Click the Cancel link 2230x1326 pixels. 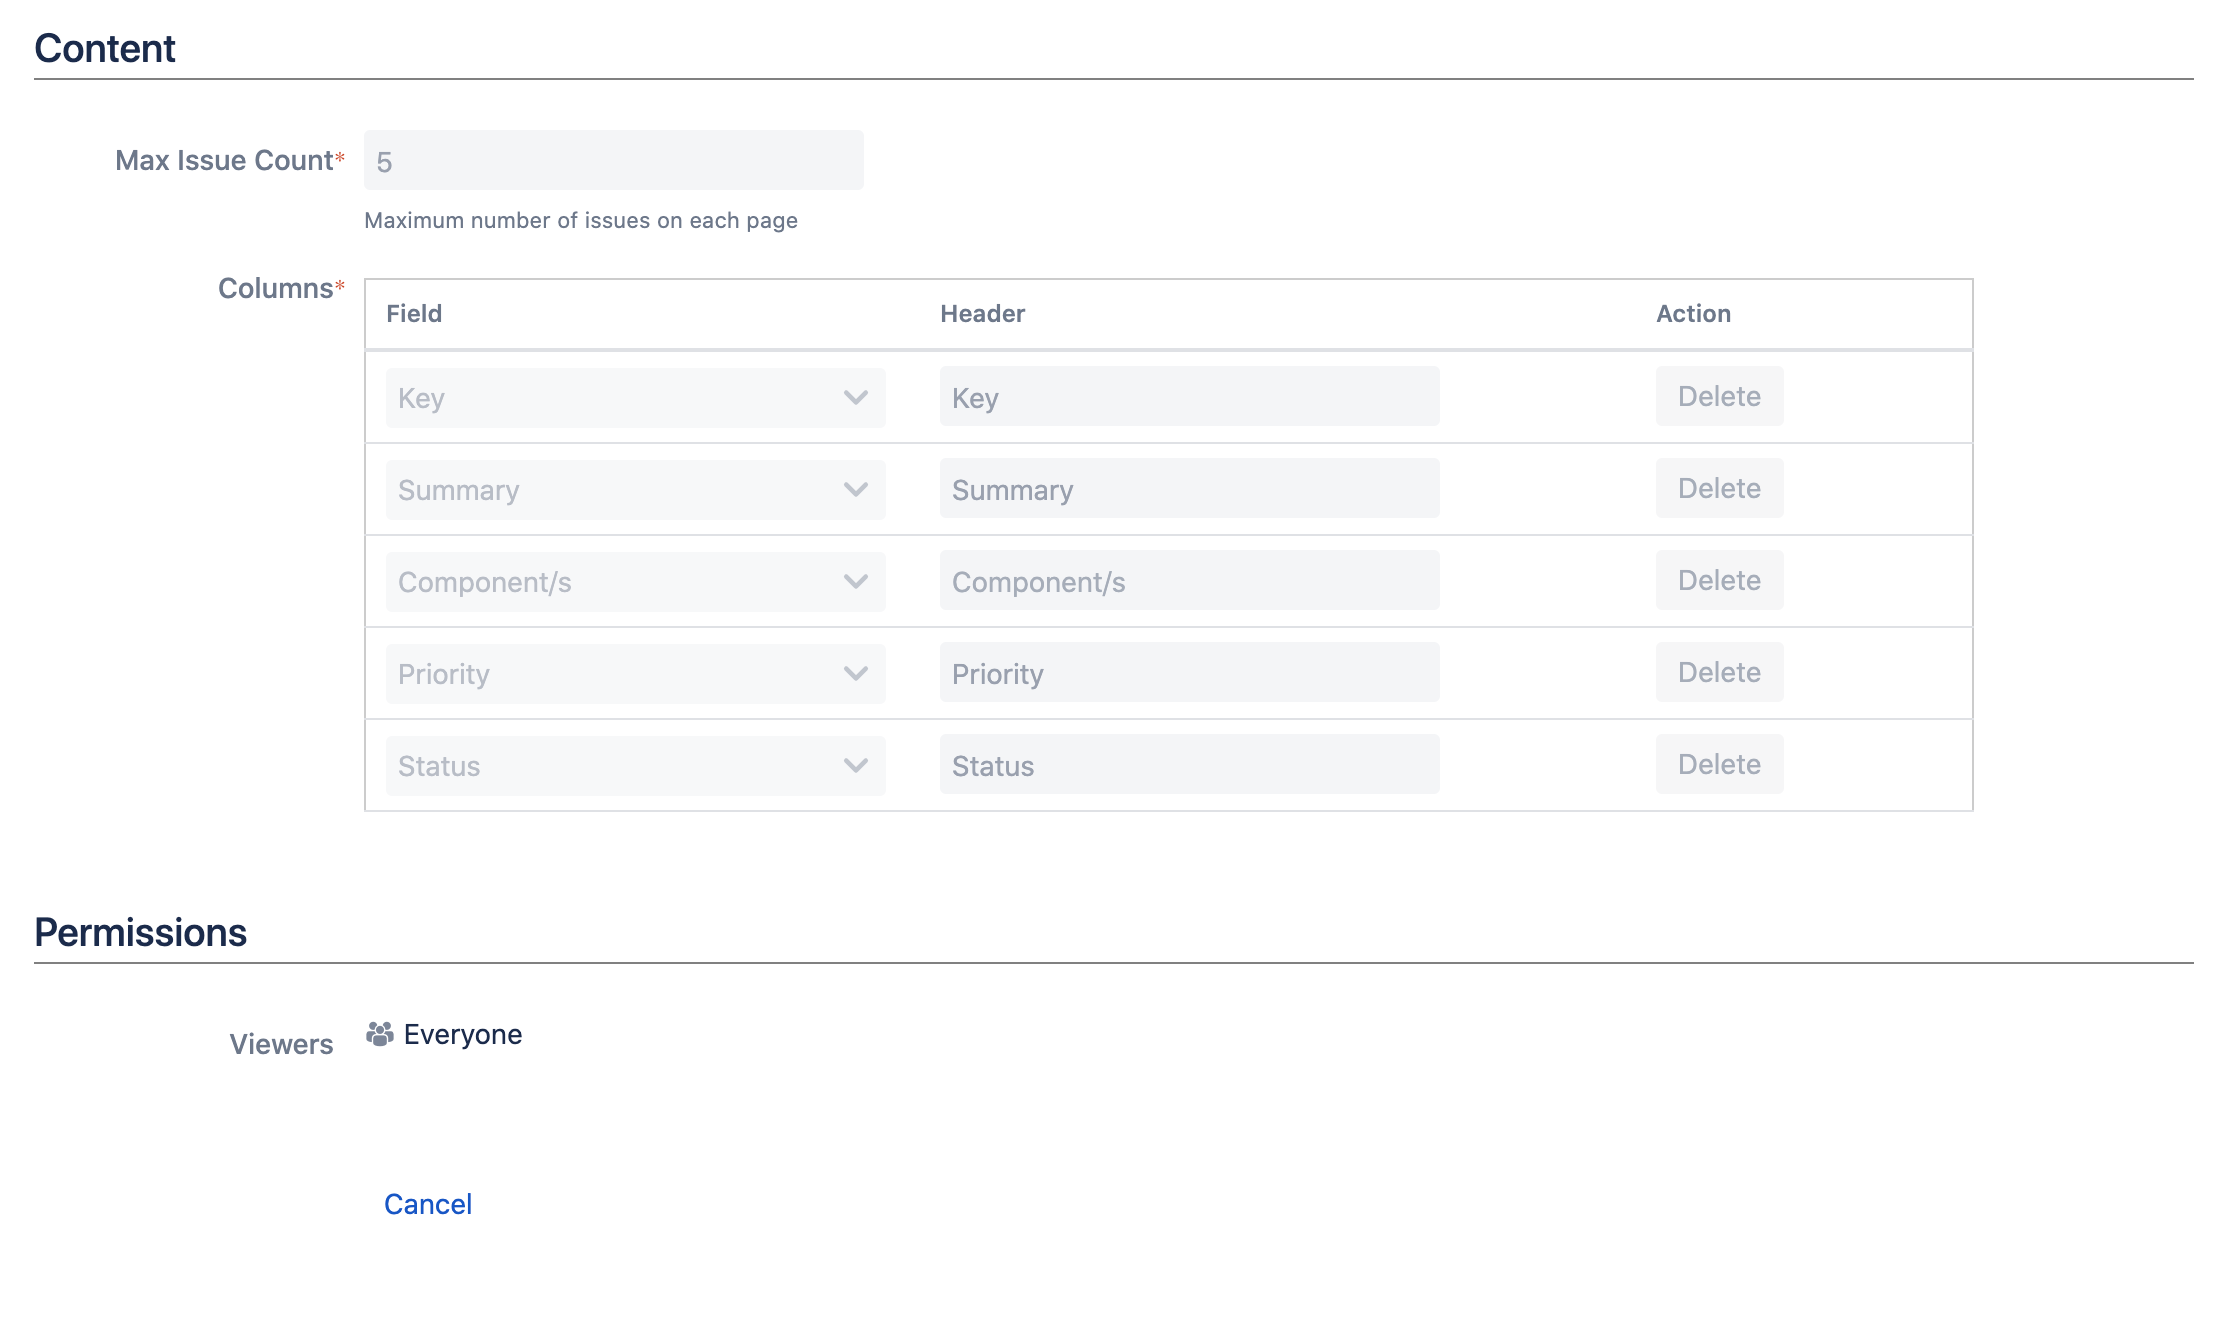[427, 1204]
